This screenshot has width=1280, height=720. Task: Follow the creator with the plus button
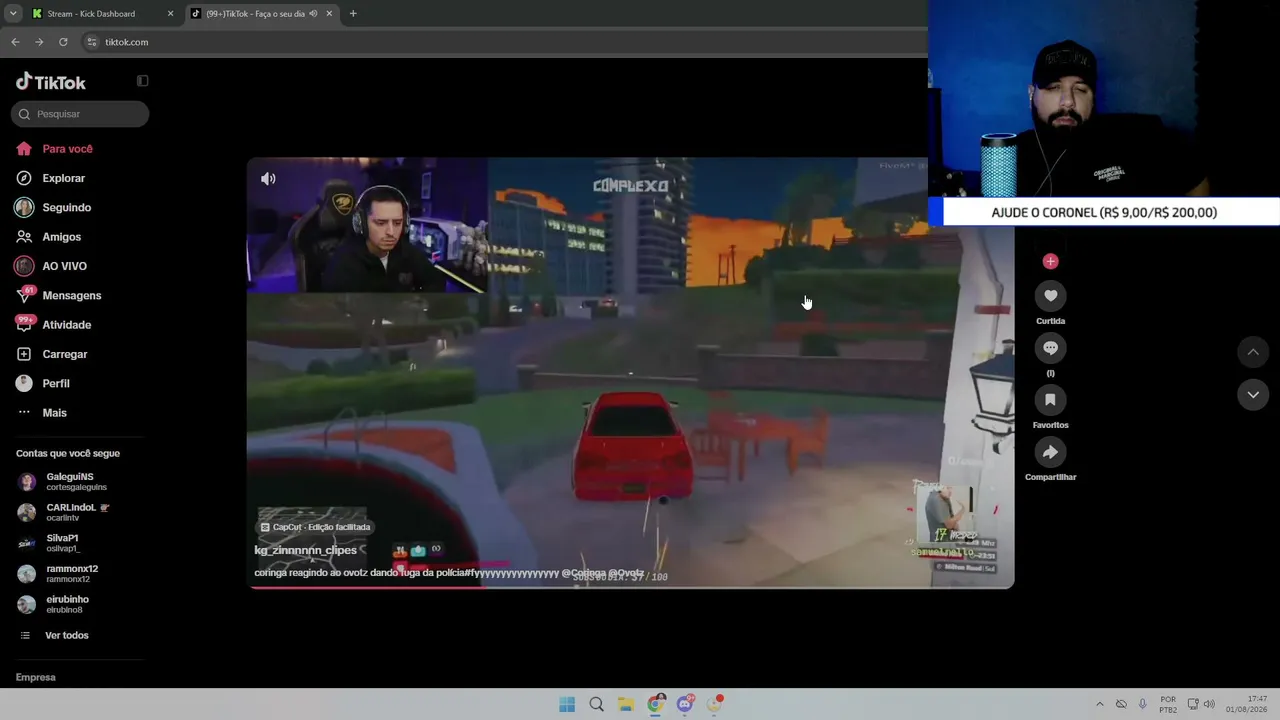coord(1050,261)
